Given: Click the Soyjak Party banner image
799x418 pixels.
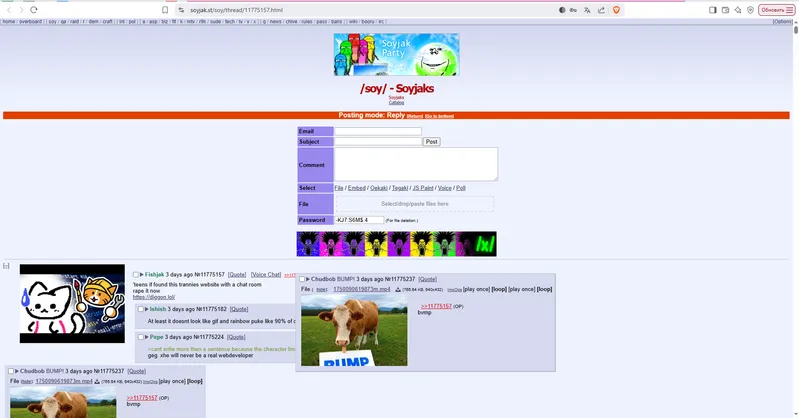Looking at the screenshot, I should 396,55.
